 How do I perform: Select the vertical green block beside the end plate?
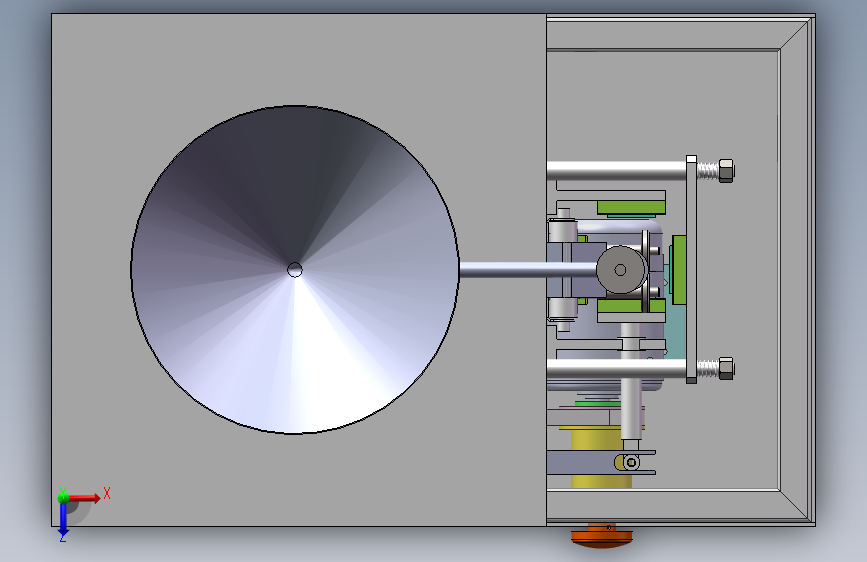(680, 269)
